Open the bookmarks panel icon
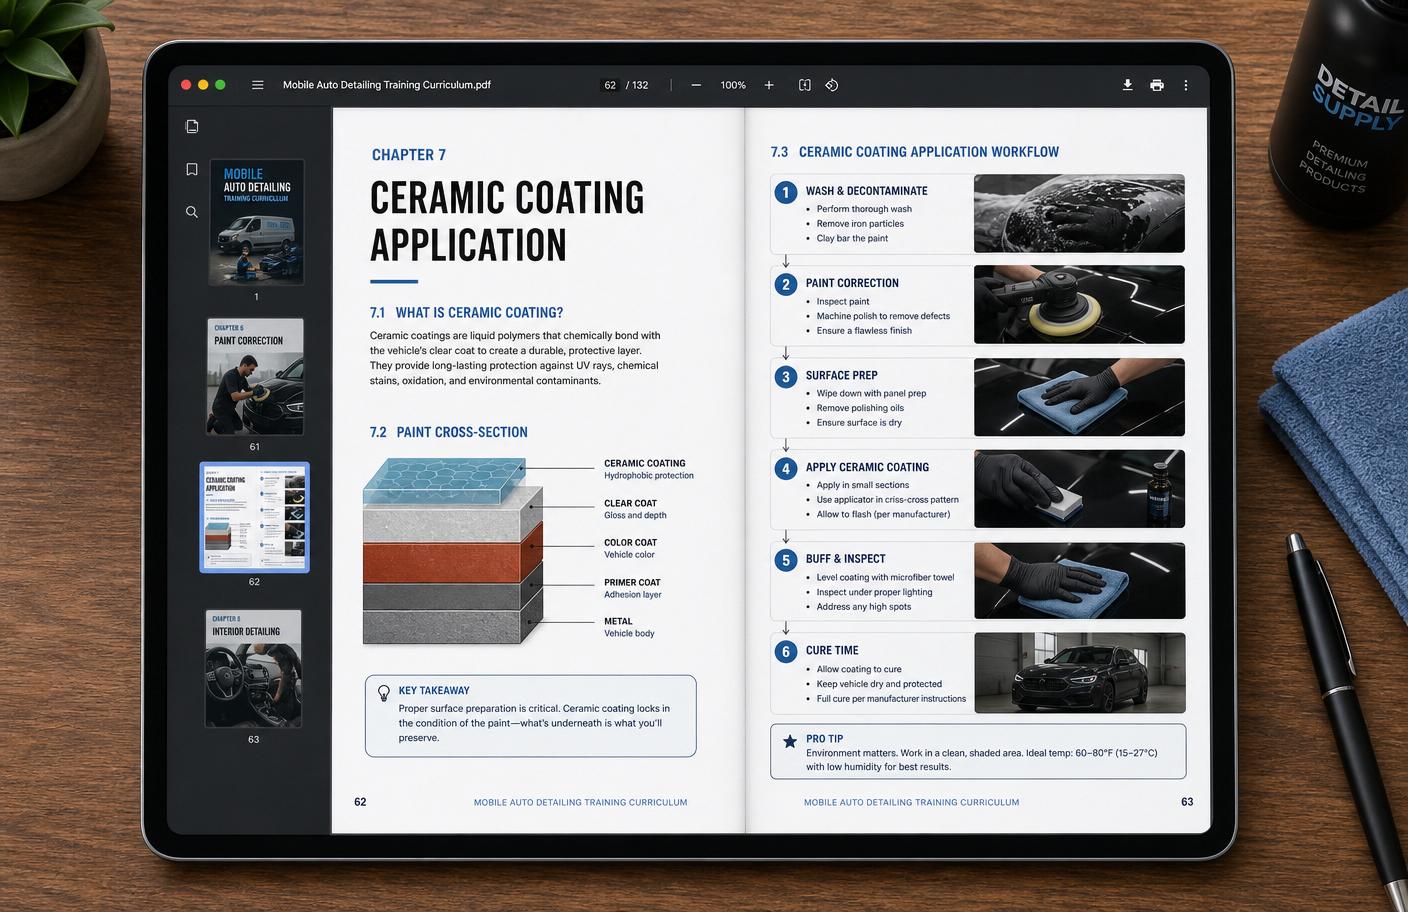 192,169
